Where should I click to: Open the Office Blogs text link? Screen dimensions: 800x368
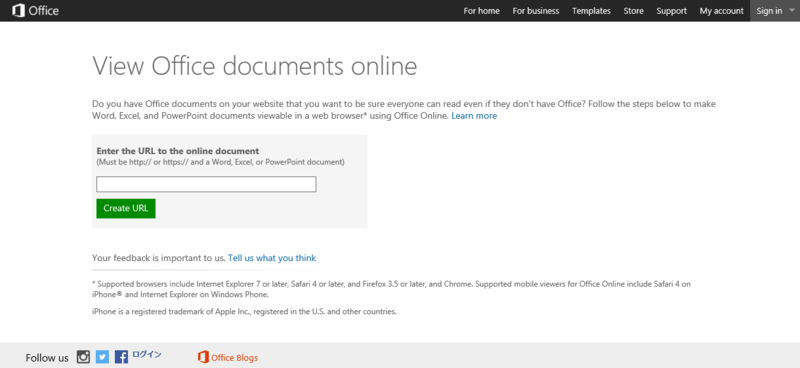(234, 358)
